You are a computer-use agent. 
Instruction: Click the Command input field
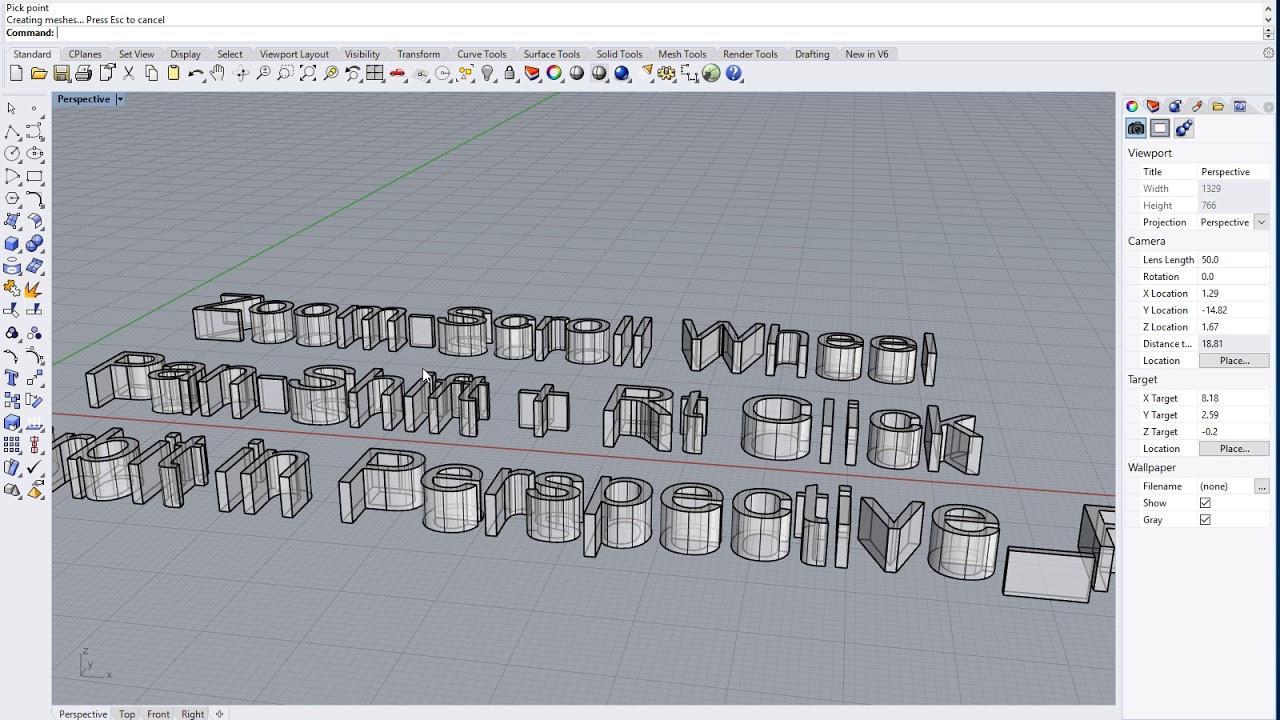660,33
